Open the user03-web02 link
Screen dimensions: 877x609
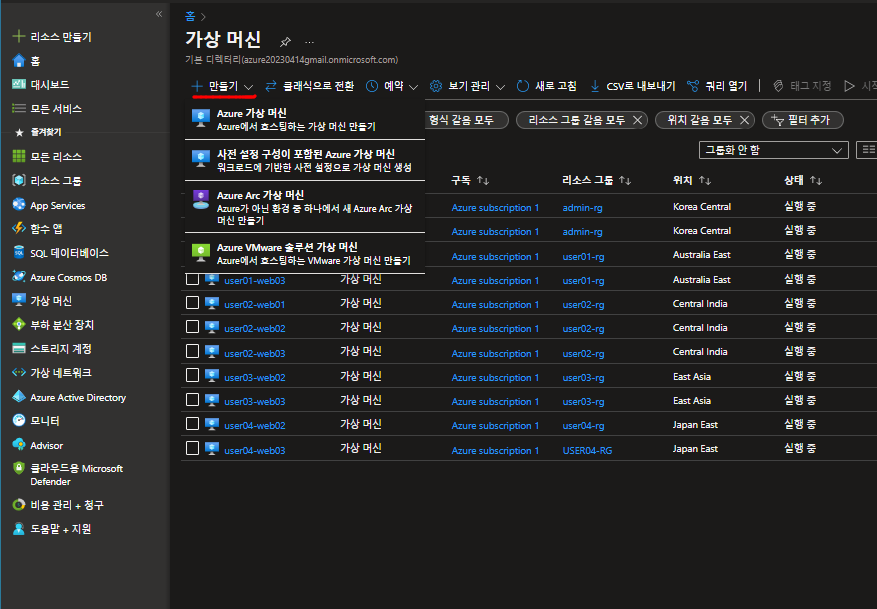(x=254, y=377)
